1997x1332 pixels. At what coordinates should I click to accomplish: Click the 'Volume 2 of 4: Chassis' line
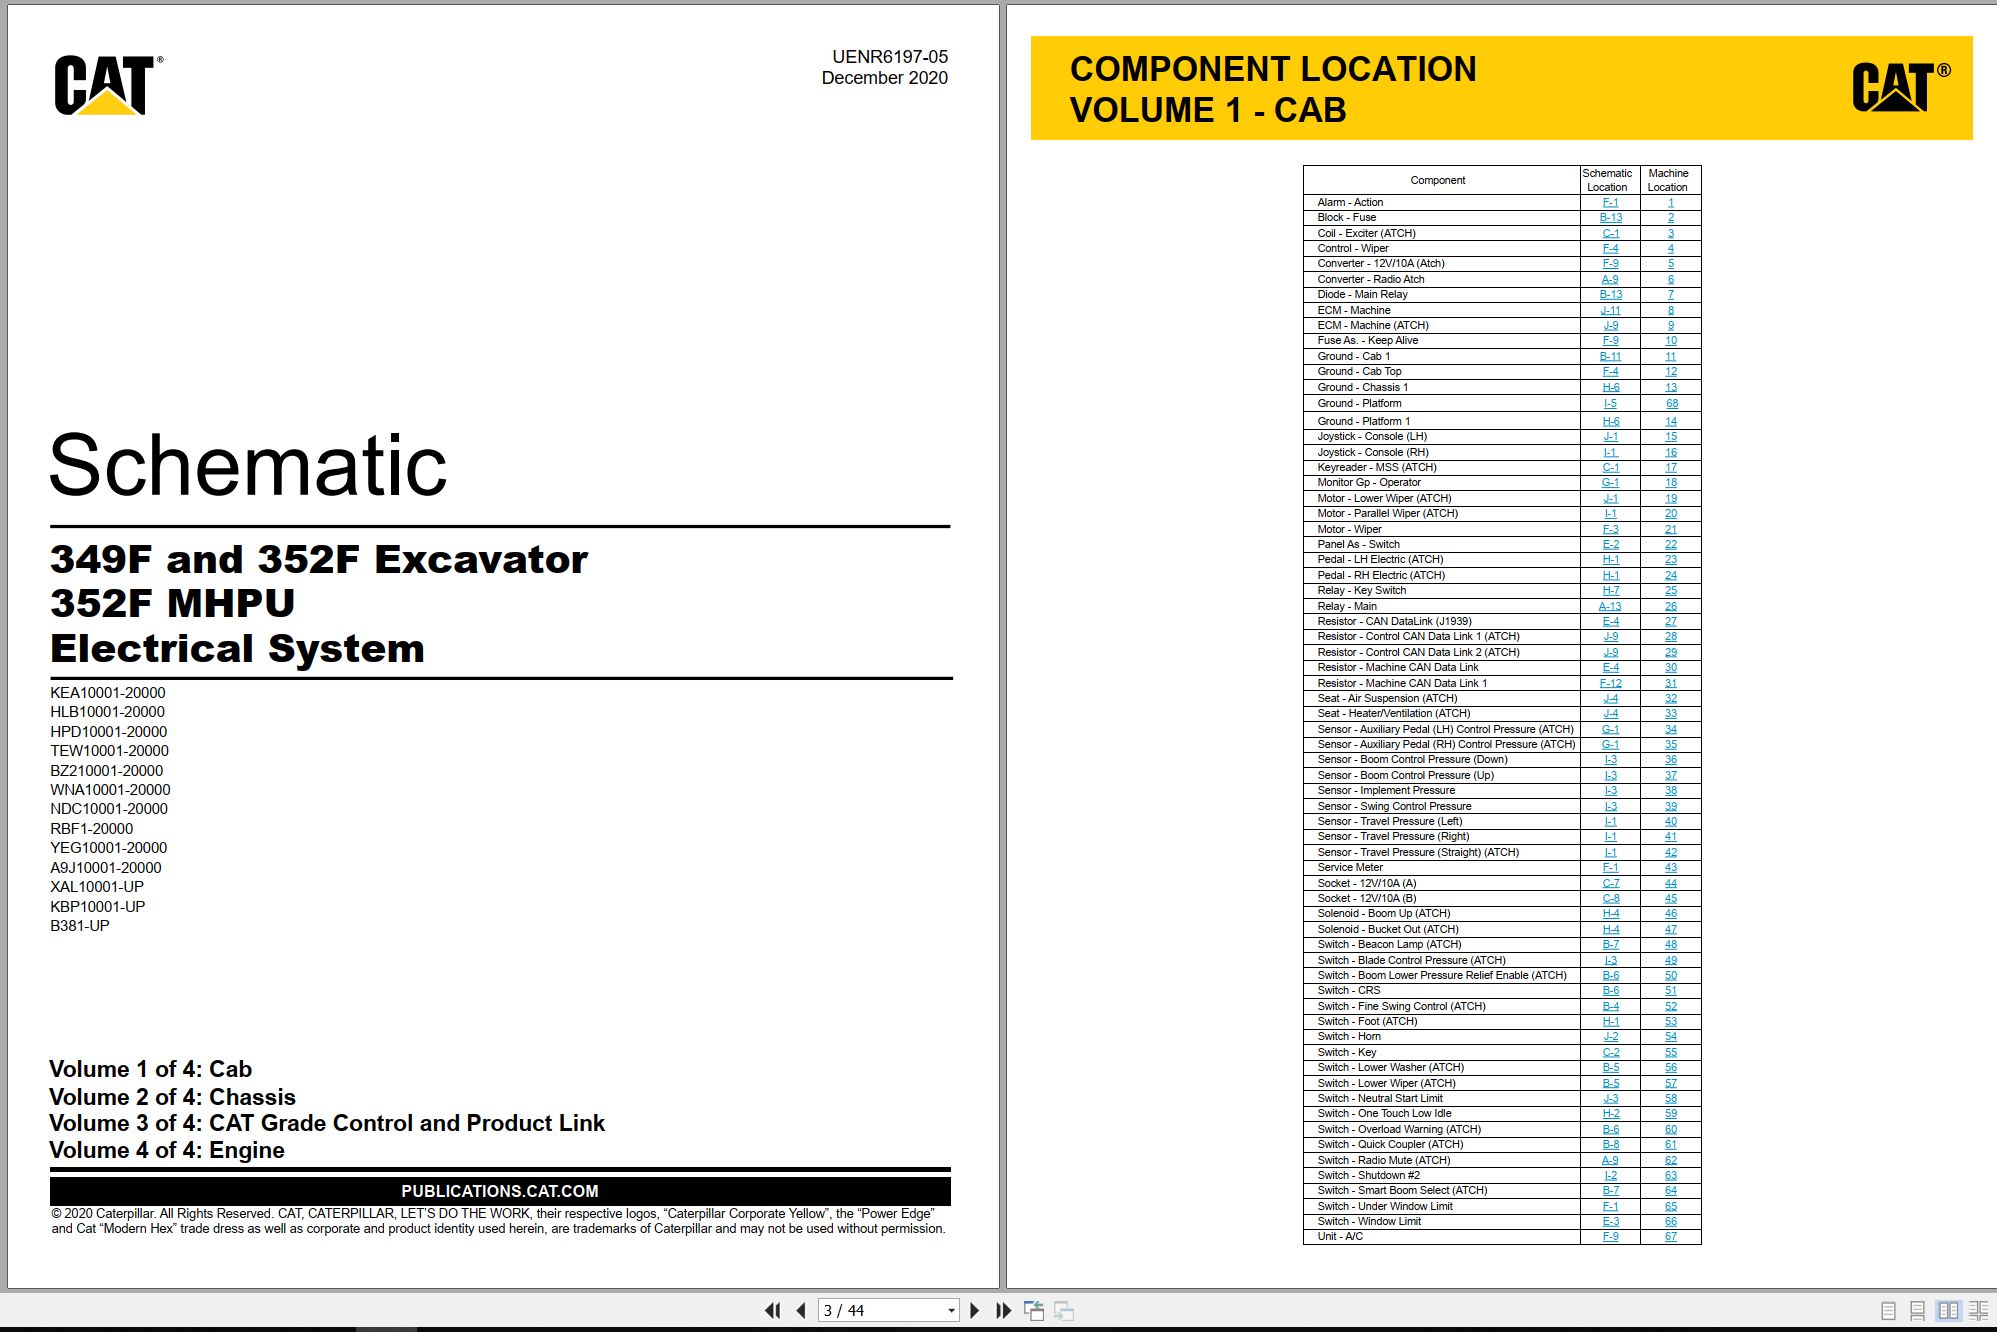[x=173, y=1097]
